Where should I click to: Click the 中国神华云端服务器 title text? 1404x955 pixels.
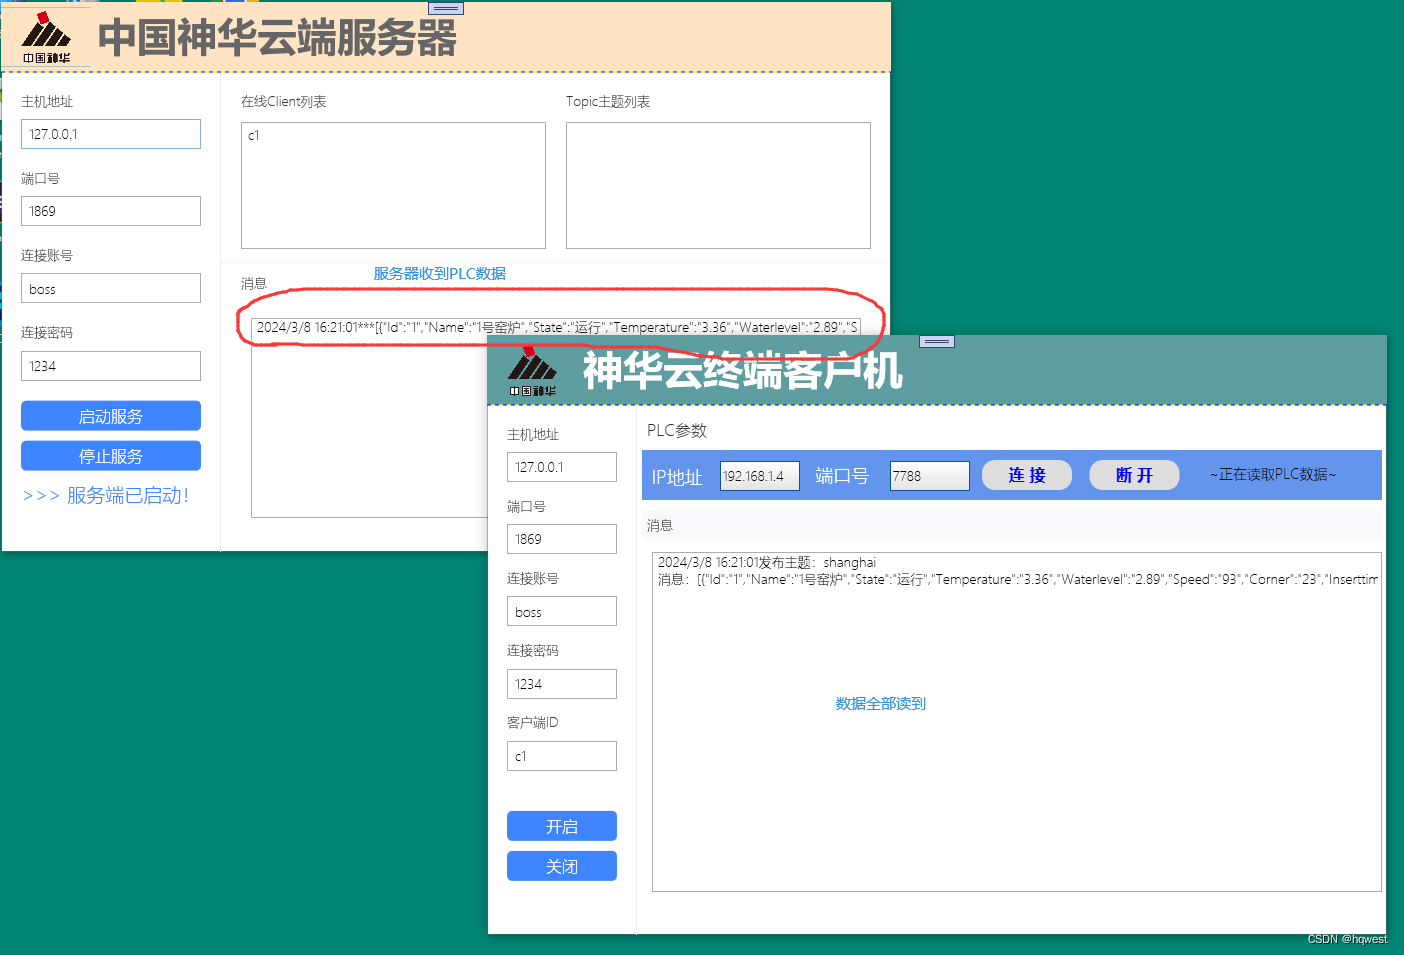(x=277, y=38)
